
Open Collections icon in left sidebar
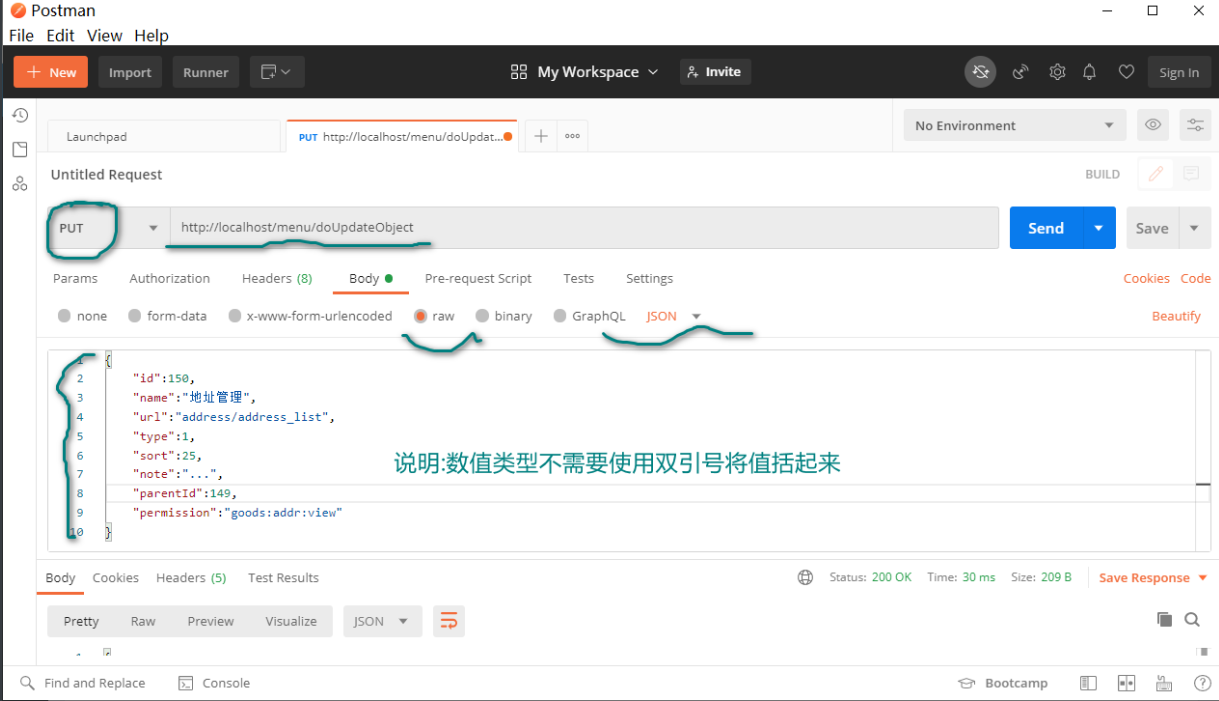coord(19,150)
